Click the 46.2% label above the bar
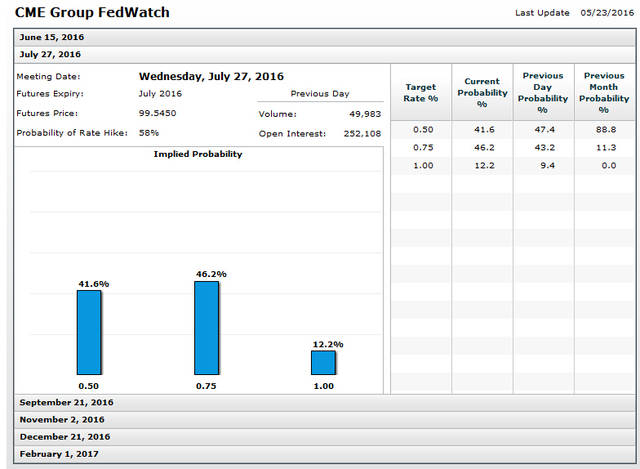 coord(209,272)
